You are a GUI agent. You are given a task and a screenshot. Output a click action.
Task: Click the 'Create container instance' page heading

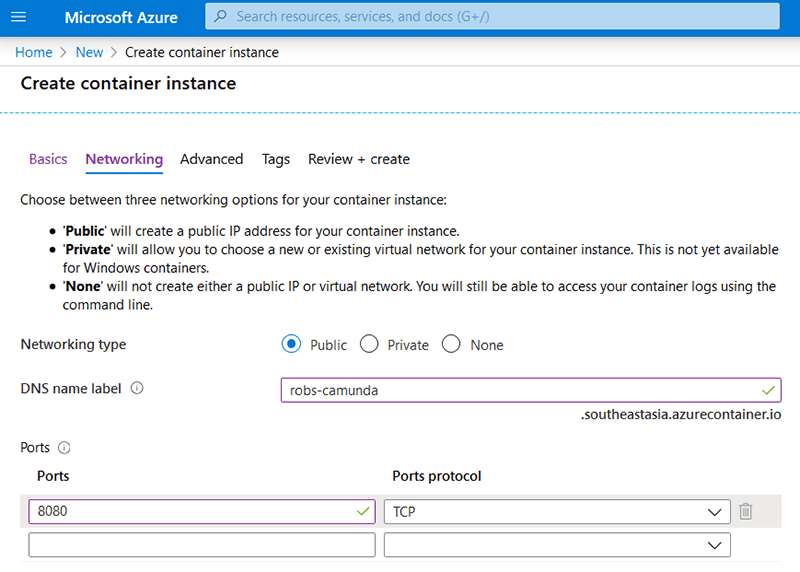click(x=129, y=83)
